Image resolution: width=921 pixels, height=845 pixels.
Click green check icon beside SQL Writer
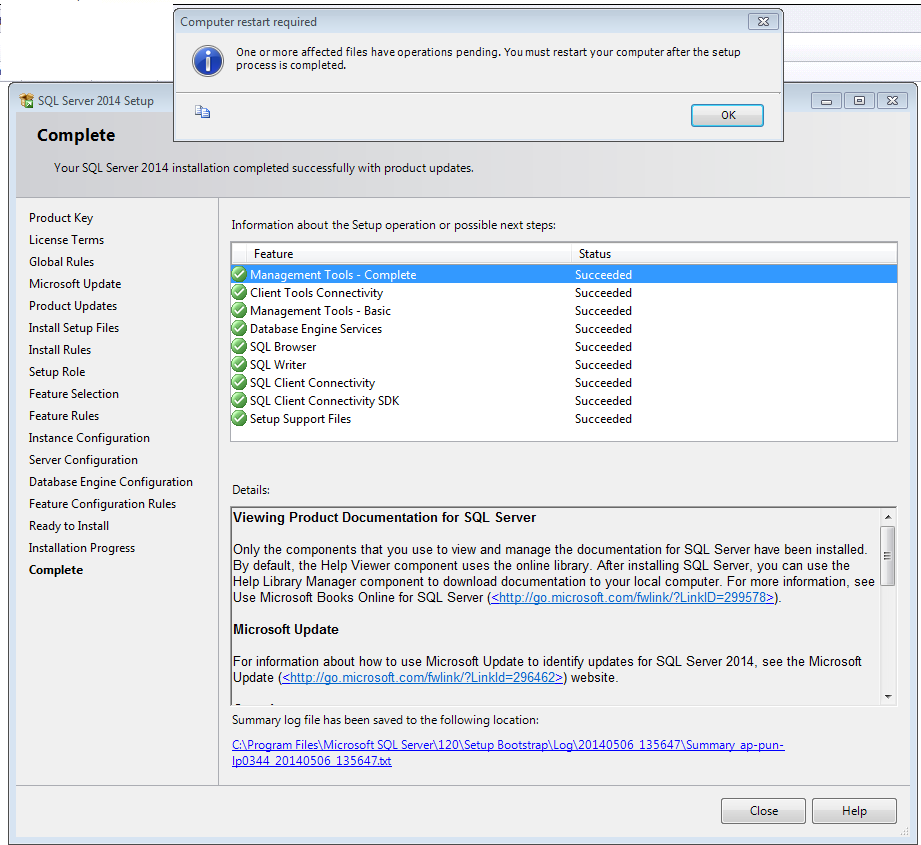tap(238, 364)
